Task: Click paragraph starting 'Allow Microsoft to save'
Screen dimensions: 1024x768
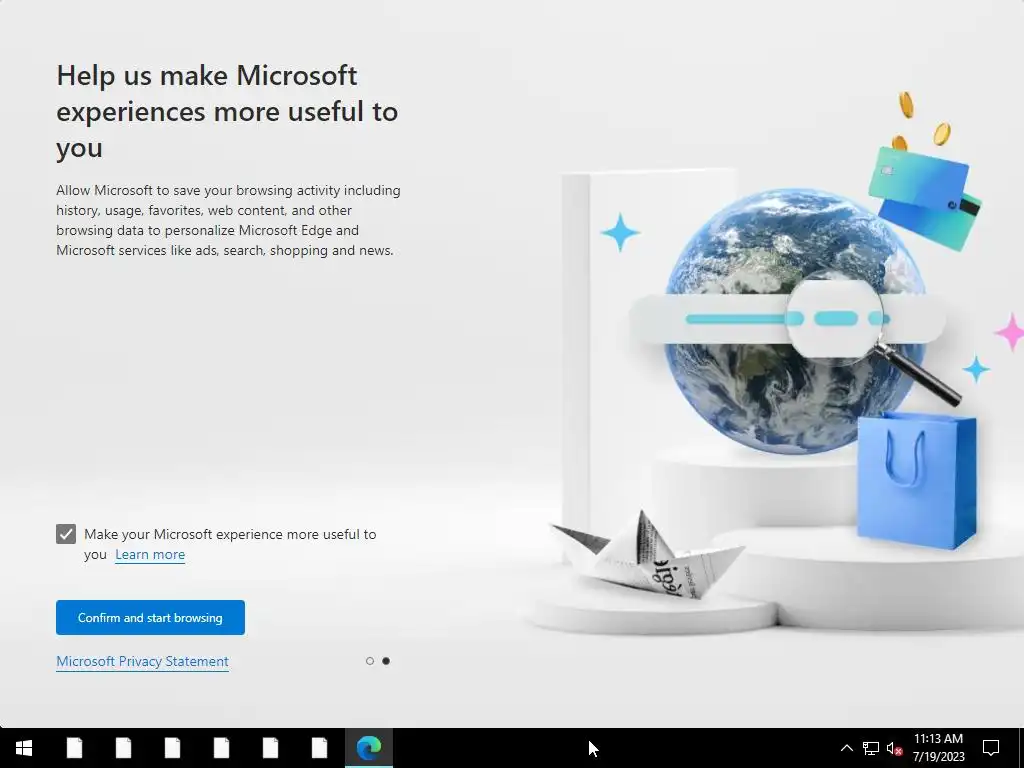Action: pyautogui.click(x=229, y=220)
